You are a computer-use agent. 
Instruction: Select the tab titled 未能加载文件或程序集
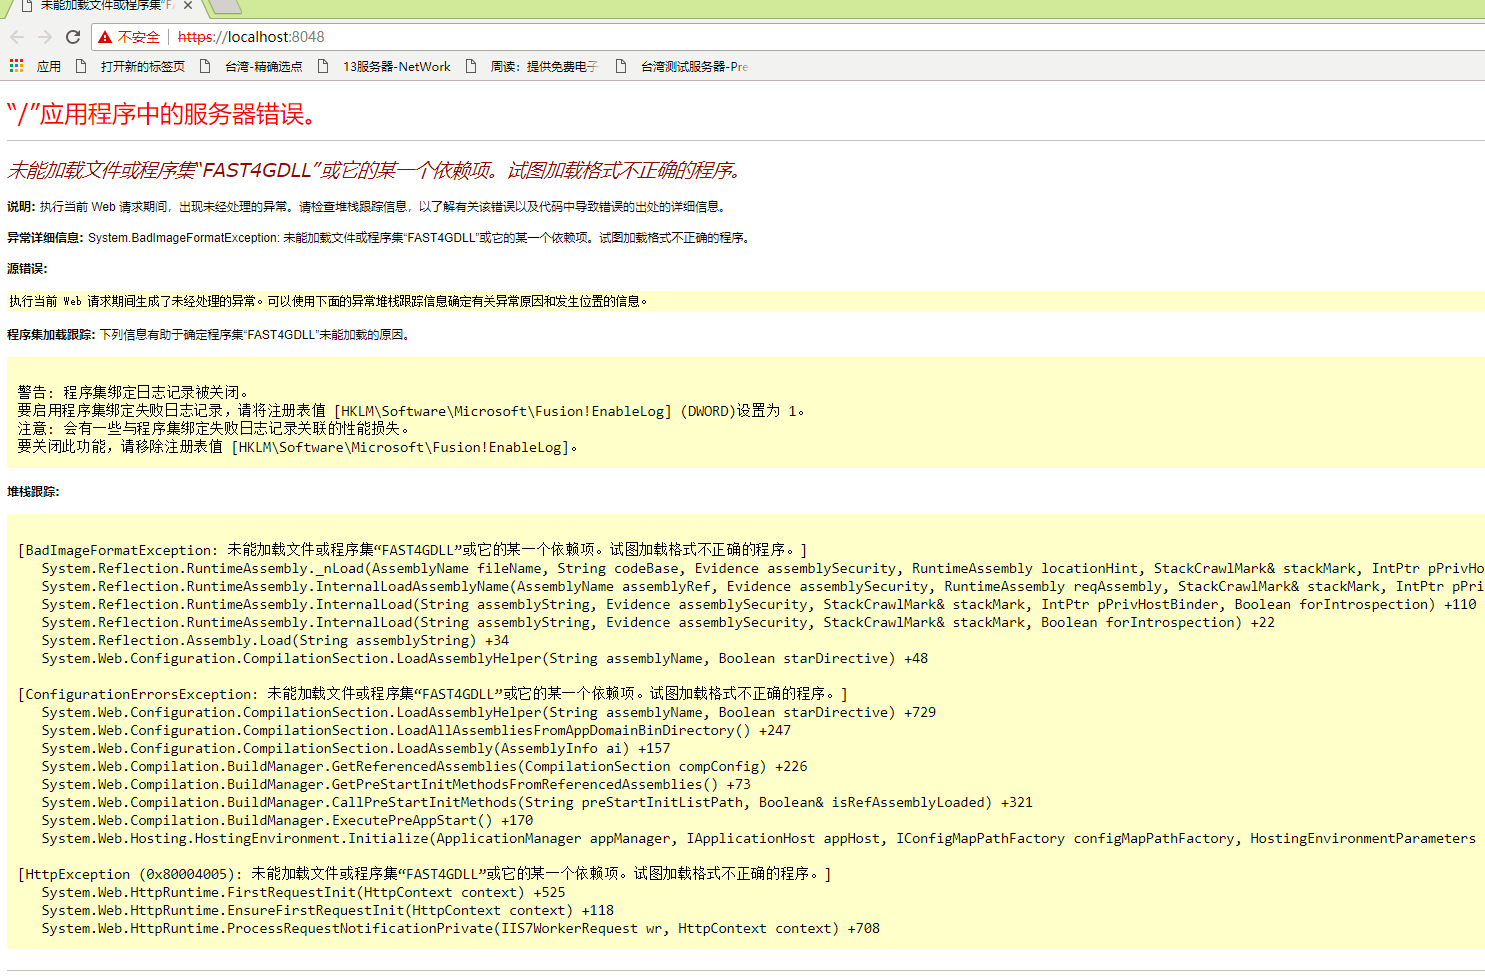pos(106,5)
